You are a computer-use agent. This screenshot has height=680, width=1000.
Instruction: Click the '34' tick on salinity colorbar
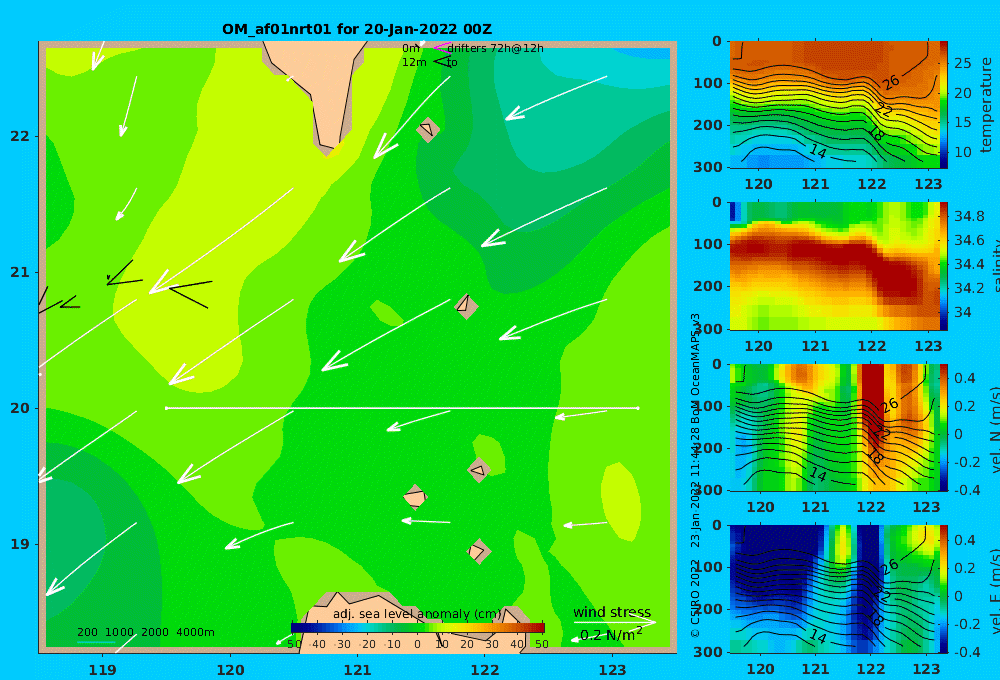pos(962,312)
